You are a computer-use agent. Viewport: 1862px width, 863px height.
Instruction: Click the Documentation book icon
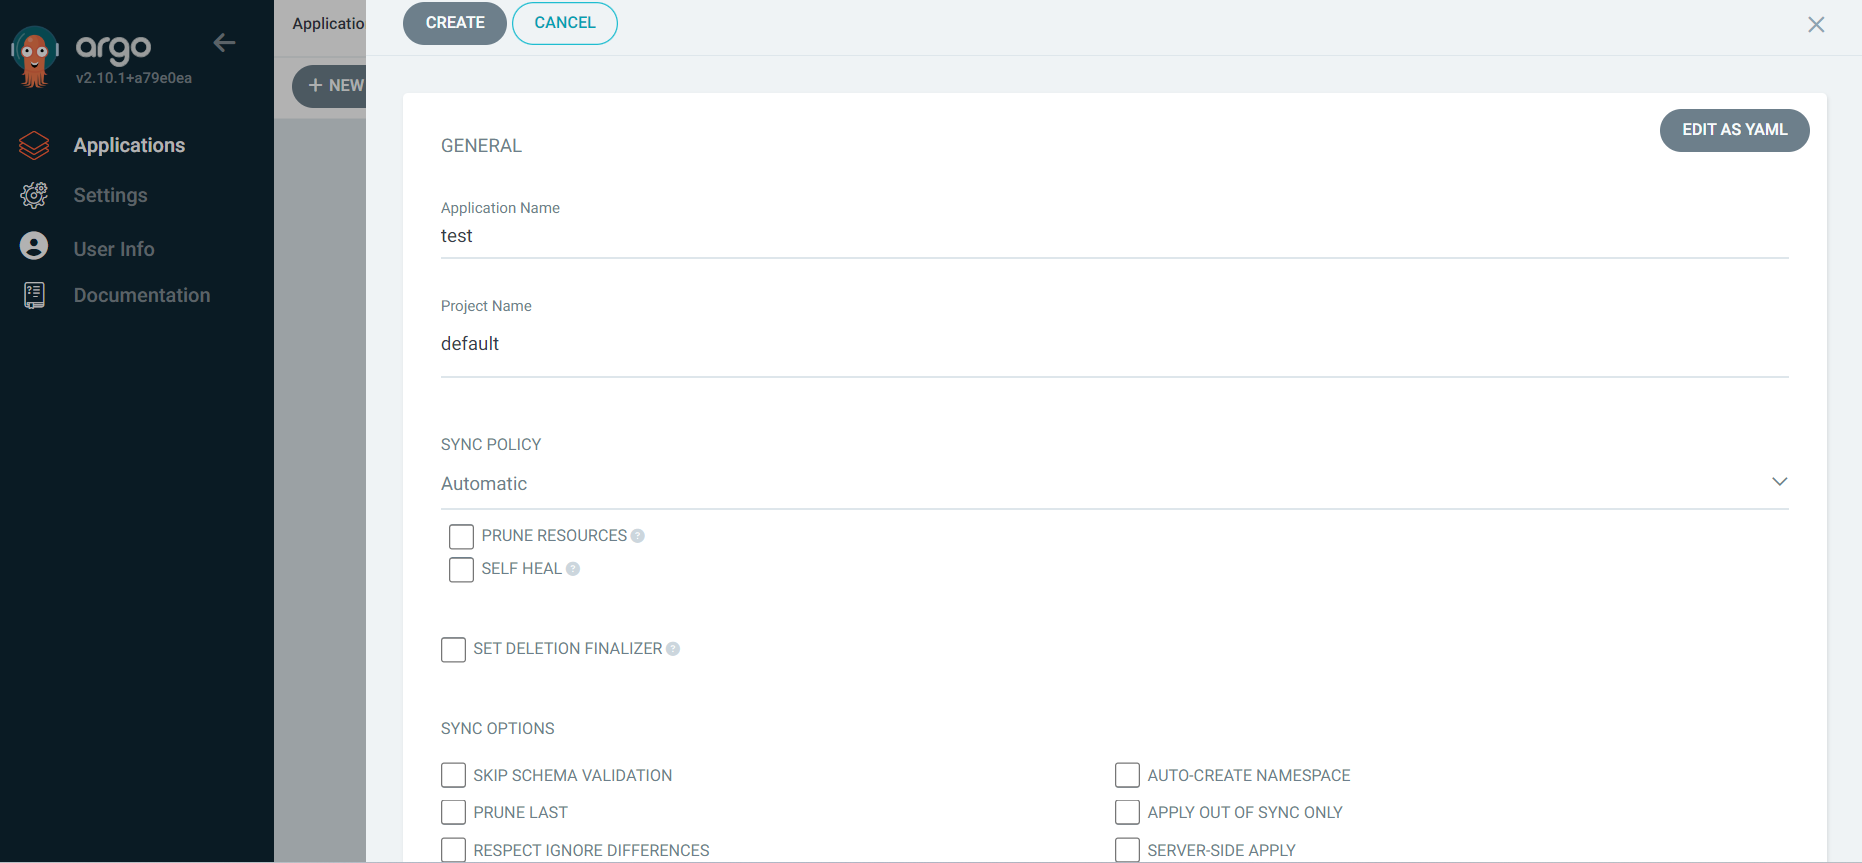[x=34, y=295]
